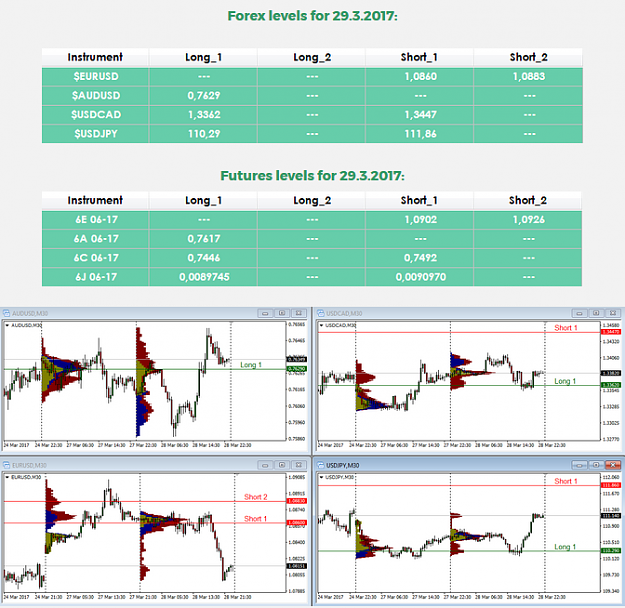Close the USDJPY,M30 chart window
The image size is (625, 608).
pos(613,465)
